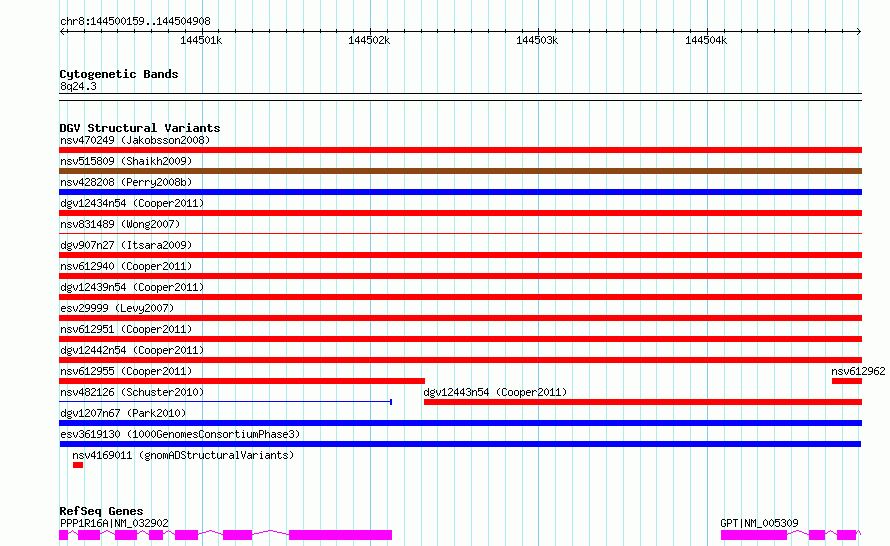This screenshot has height=546, width=890.
Task: Select the dgv12442n54 (Cooper2011) label
Action: [x=132, y=350]
